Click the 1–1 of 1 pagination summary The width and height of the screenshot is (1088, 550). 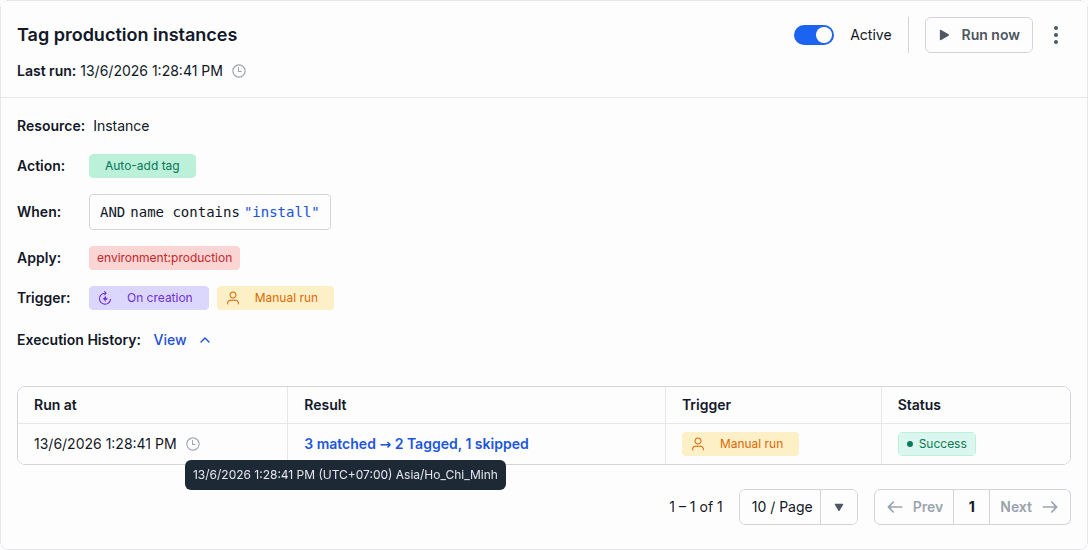tap(696, 507)
